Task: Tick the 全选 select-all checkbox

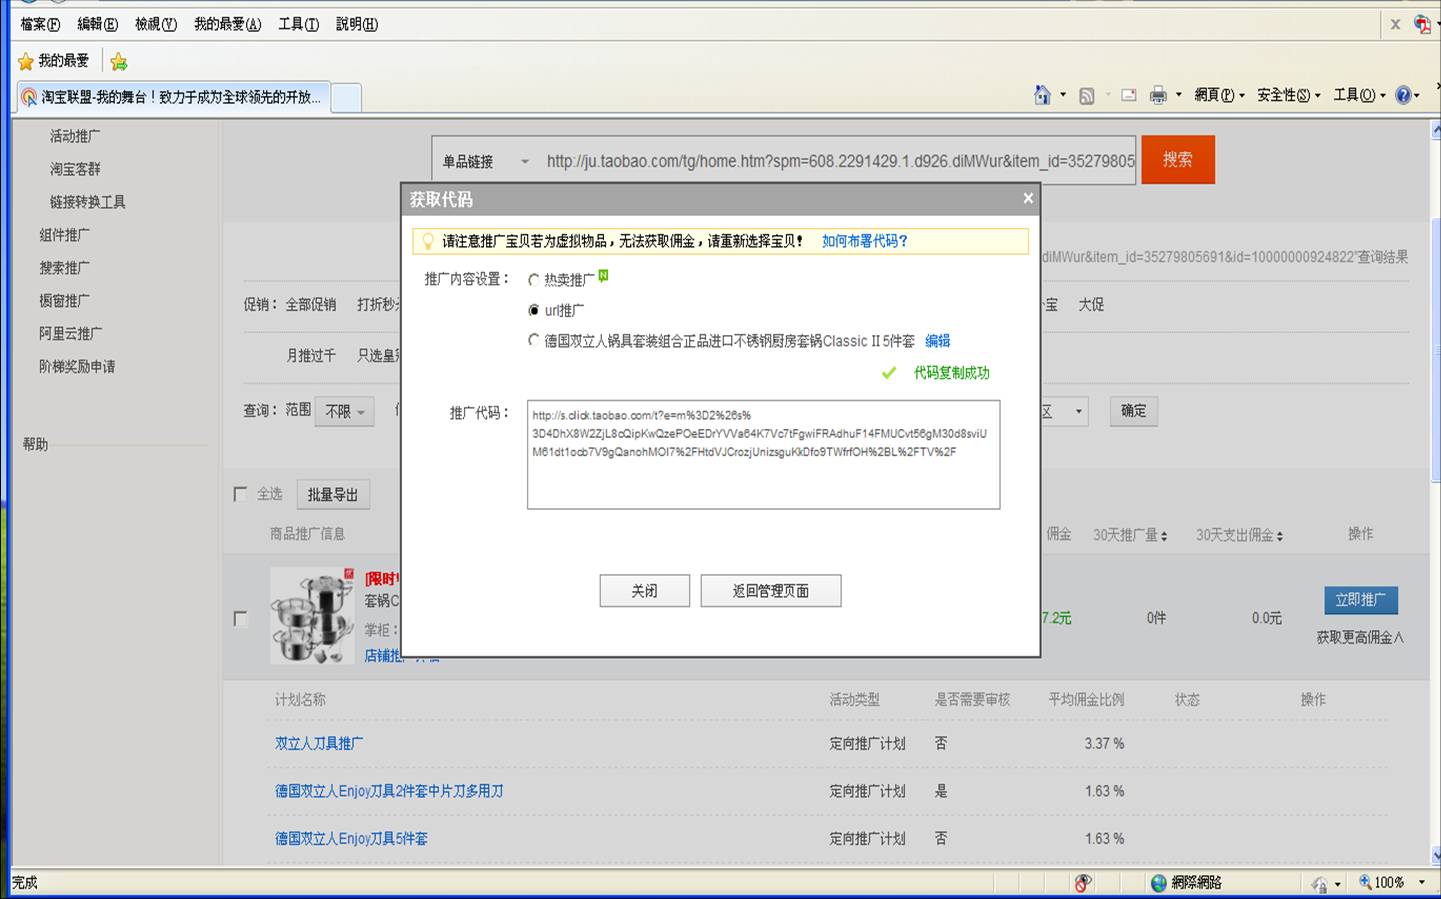Action: 240,494
